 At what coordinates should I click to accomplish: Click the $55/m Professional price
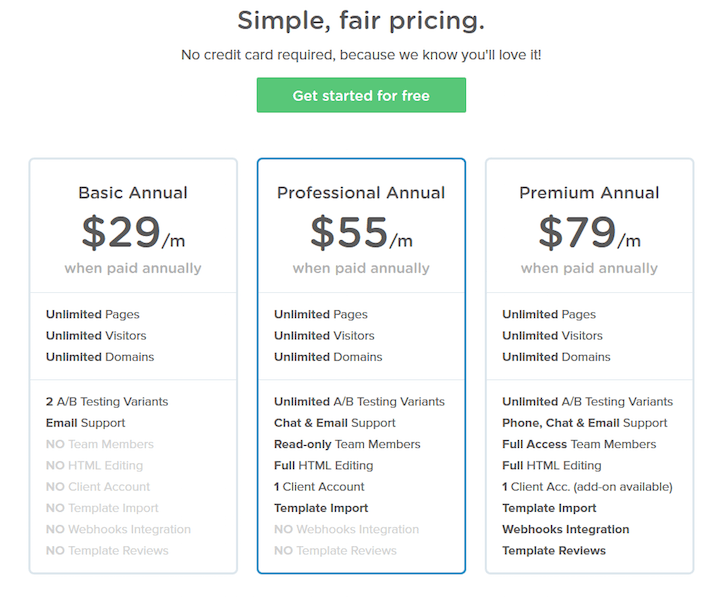361,232
